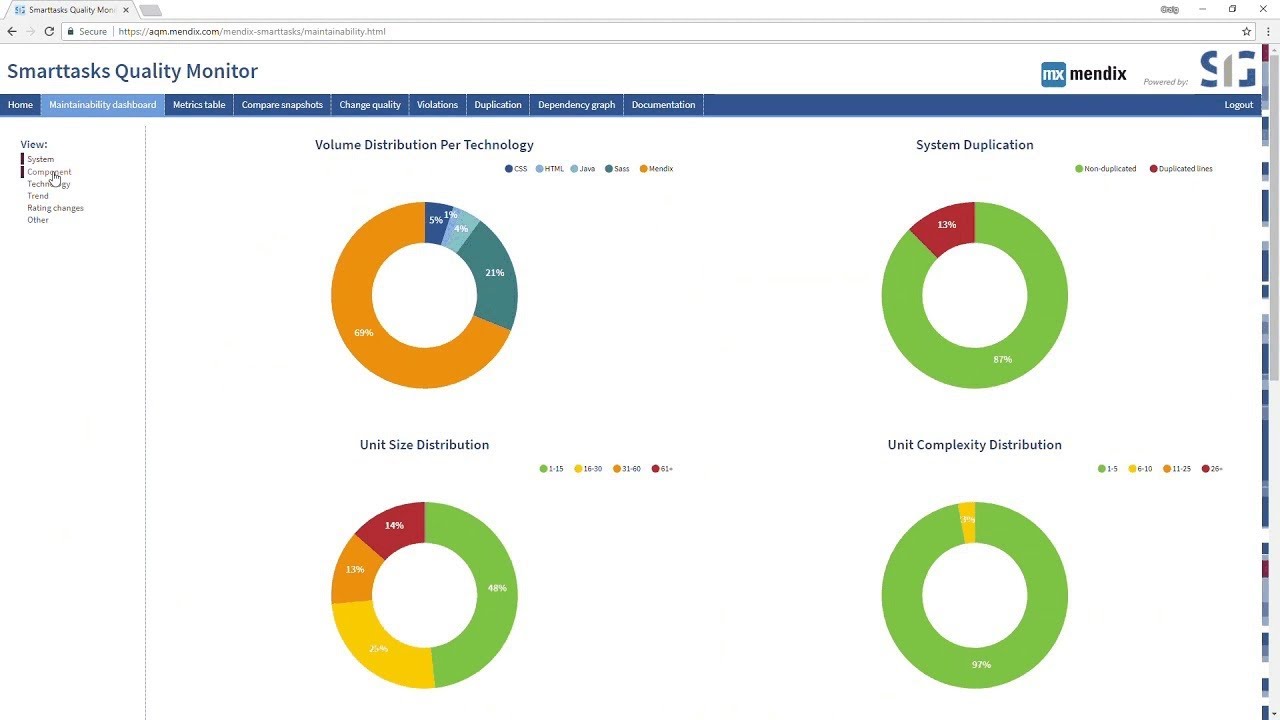Open the Metrics table page

click(199, 105)
